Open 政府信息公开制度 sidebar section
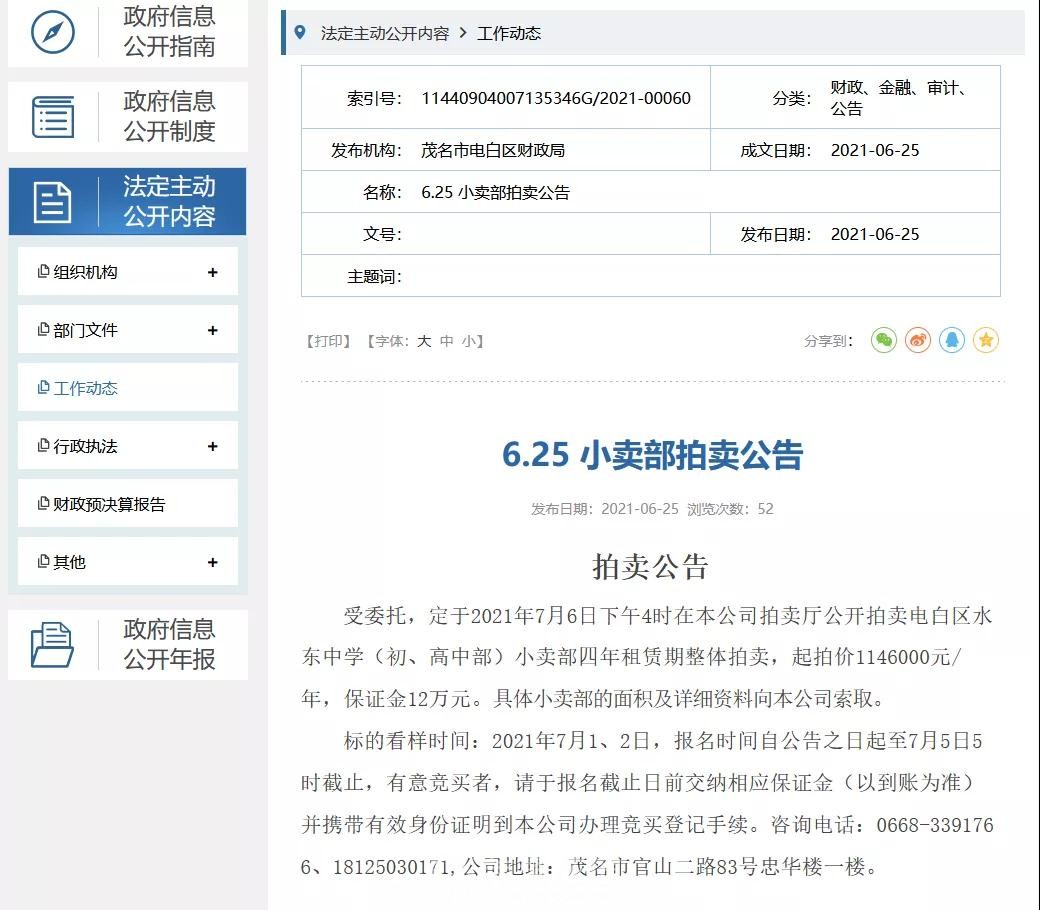 tap(127, 117)
